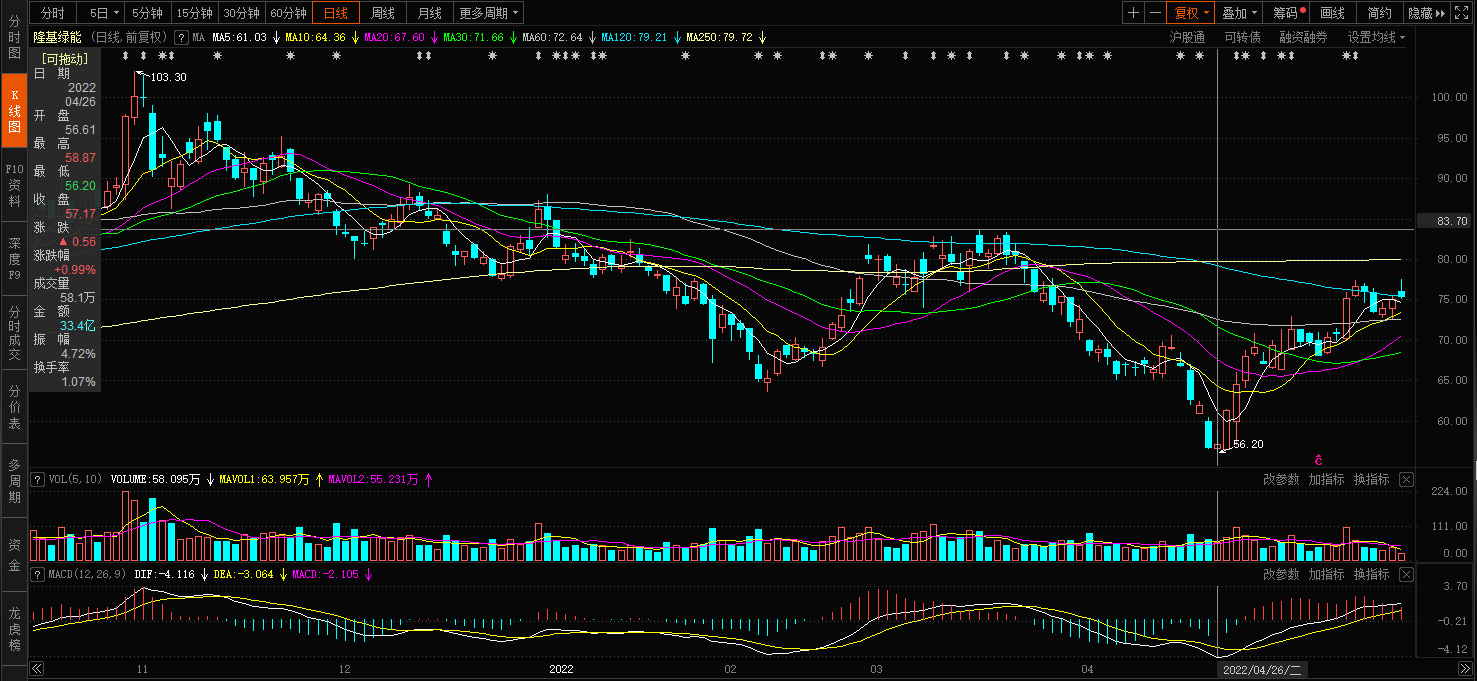
Task: Close the MACD indicator panel
Action: (x=1406, y=575)
